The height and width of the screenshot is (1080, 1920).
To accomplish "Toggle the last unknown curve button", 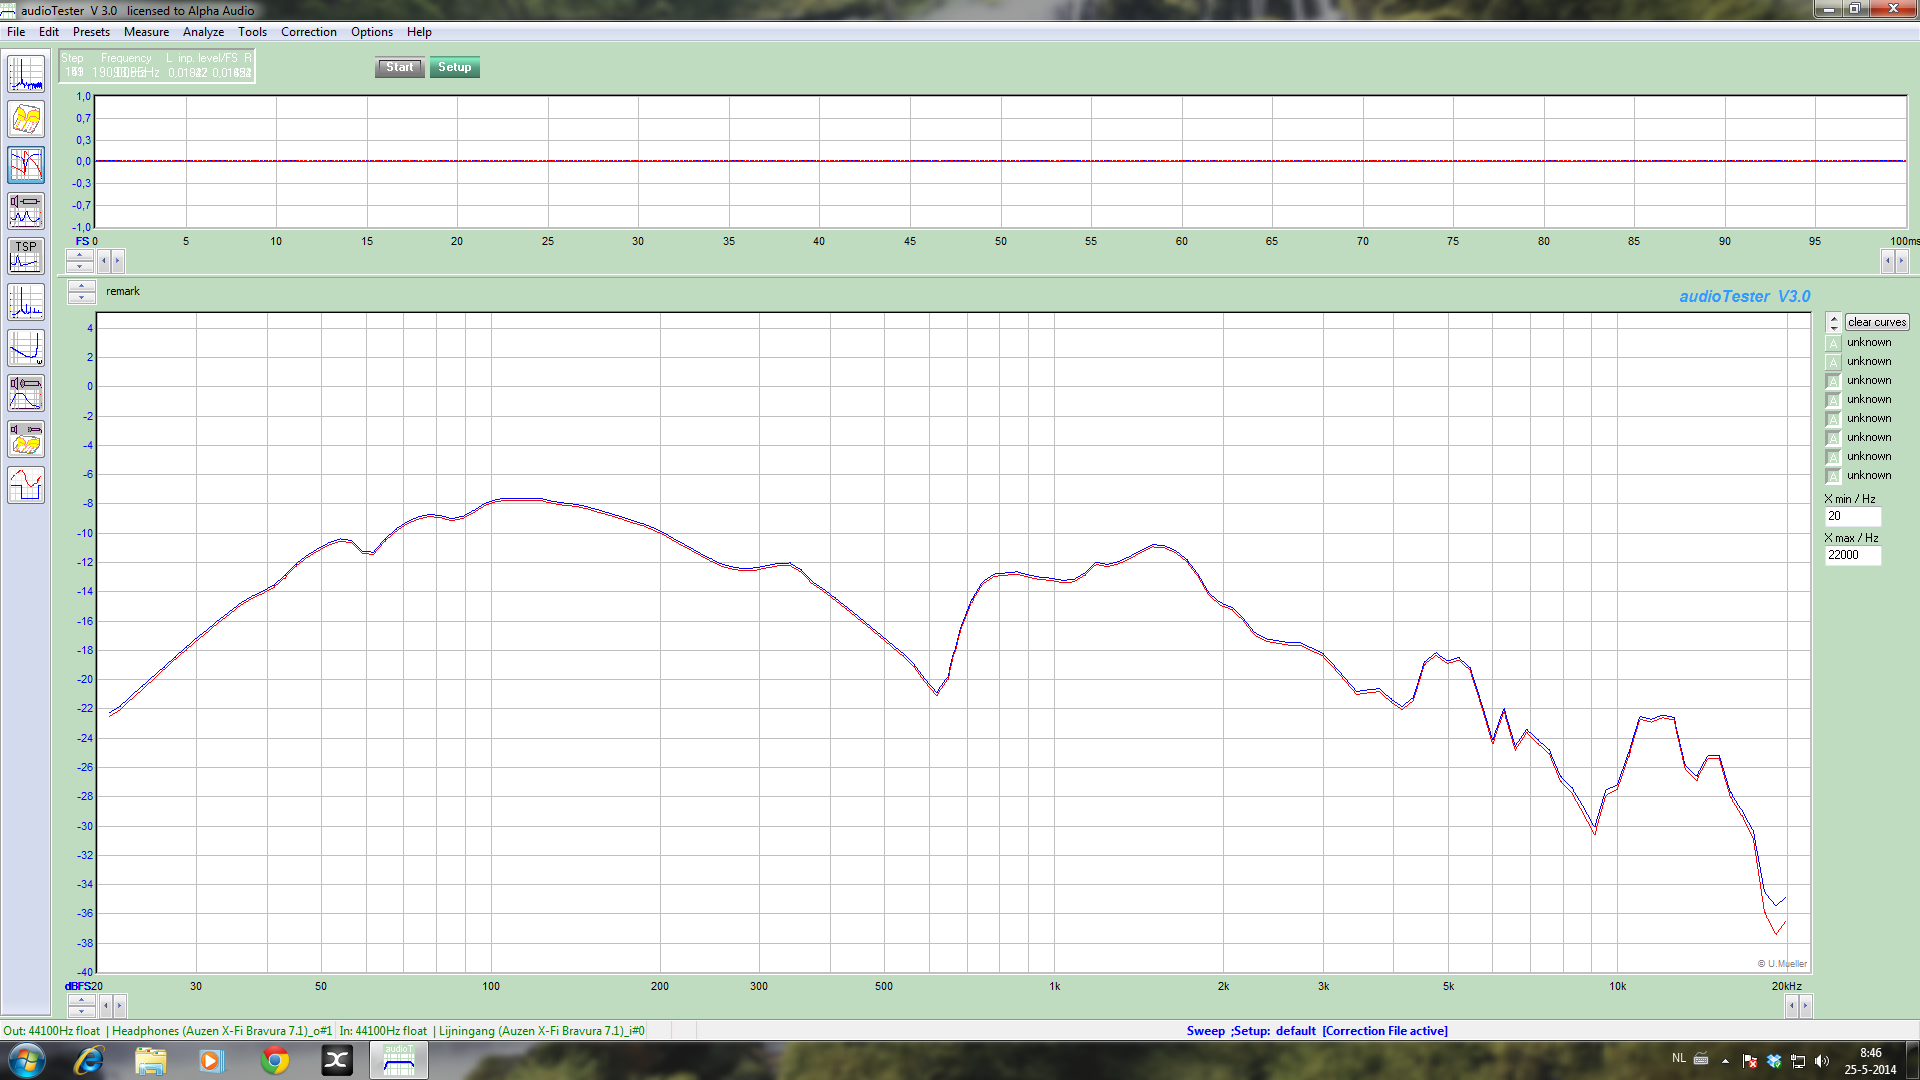I will pos(1833,476).
